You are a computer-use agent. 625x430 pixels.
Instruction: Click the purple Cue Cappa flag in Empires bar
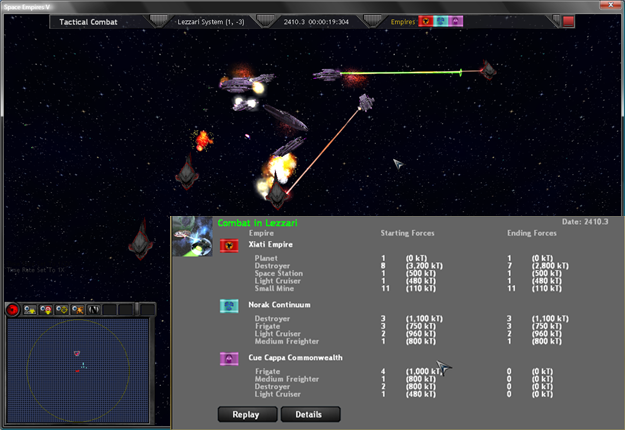tap(456, 22)
